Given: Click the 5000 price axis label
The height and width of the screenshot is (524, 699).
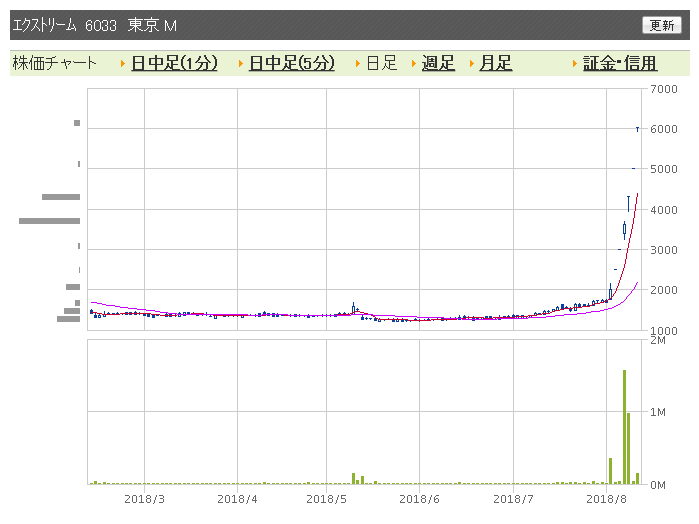Looking at the screenshot, I should tap(663, 169).
